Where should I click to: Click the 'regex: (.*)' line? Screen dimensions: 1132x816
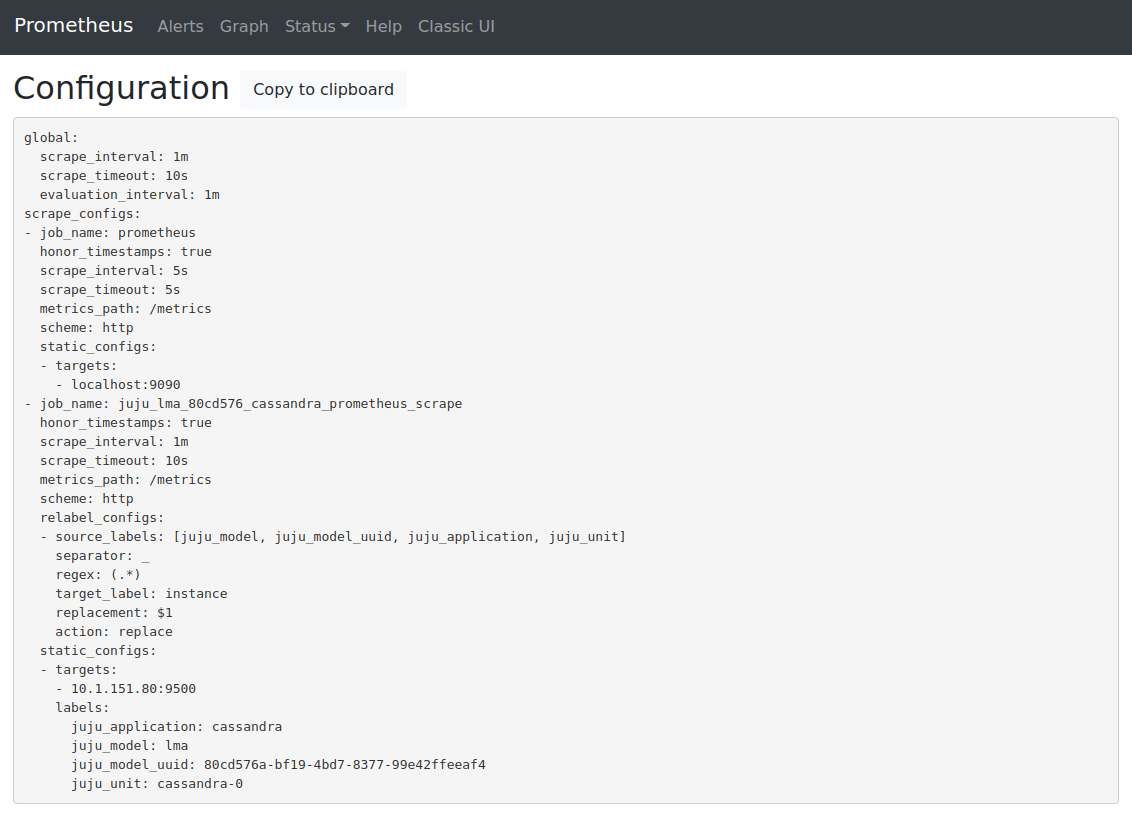point(98,575)
